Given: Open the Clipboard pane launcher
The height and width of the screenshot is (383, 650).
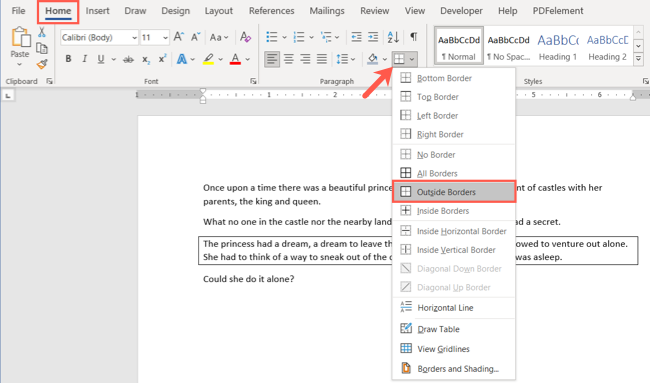Looking at the screenshot, I should coord(49,81).
